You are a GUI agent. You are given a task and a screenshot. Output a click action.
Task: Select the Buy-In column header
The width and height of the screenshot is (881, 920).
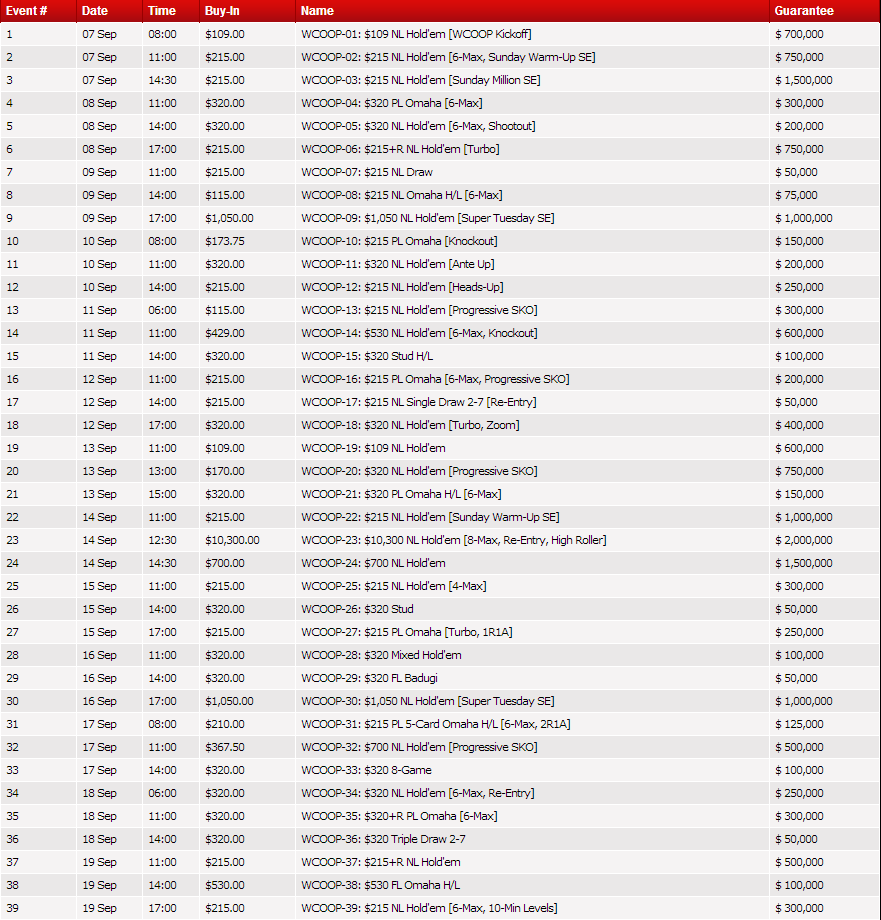[x=222, y=11]
